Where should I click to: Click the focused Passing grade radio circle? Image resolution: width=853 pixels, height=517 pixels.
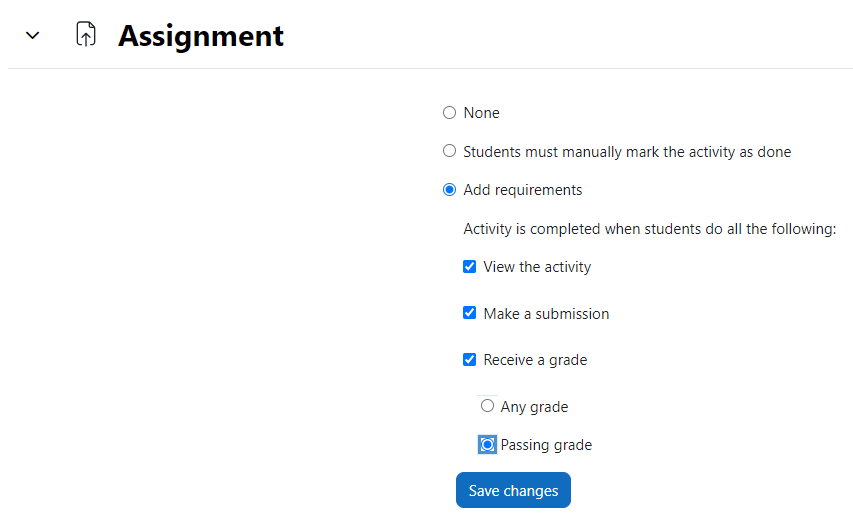487,445
